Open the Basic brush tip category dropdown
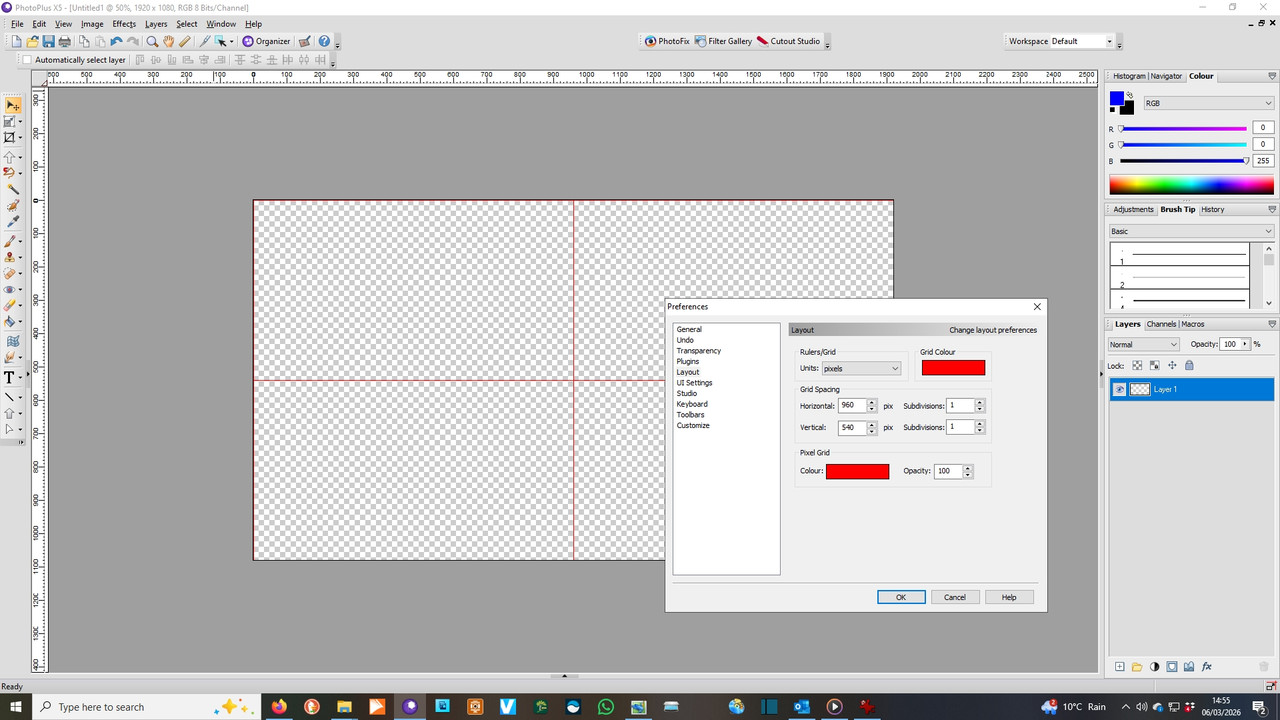1280x720 pixels. click(1191, 231)
